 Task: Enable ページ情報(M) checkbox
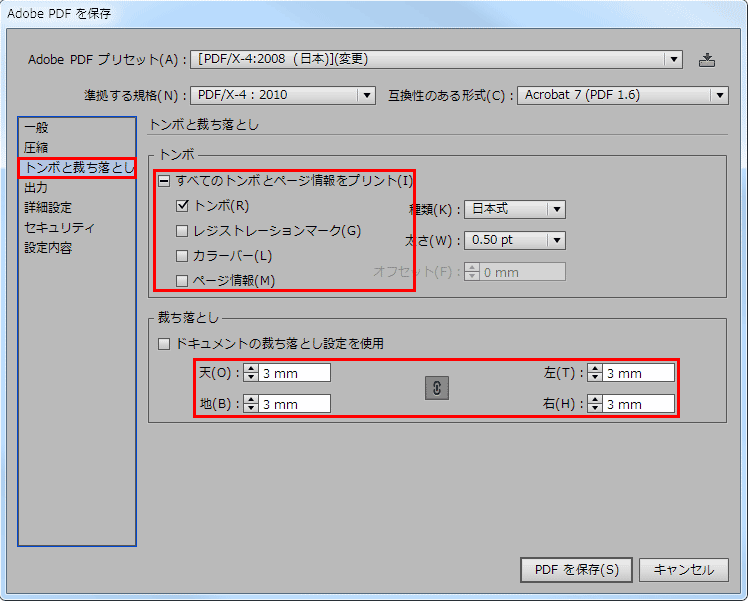(182, 280)
